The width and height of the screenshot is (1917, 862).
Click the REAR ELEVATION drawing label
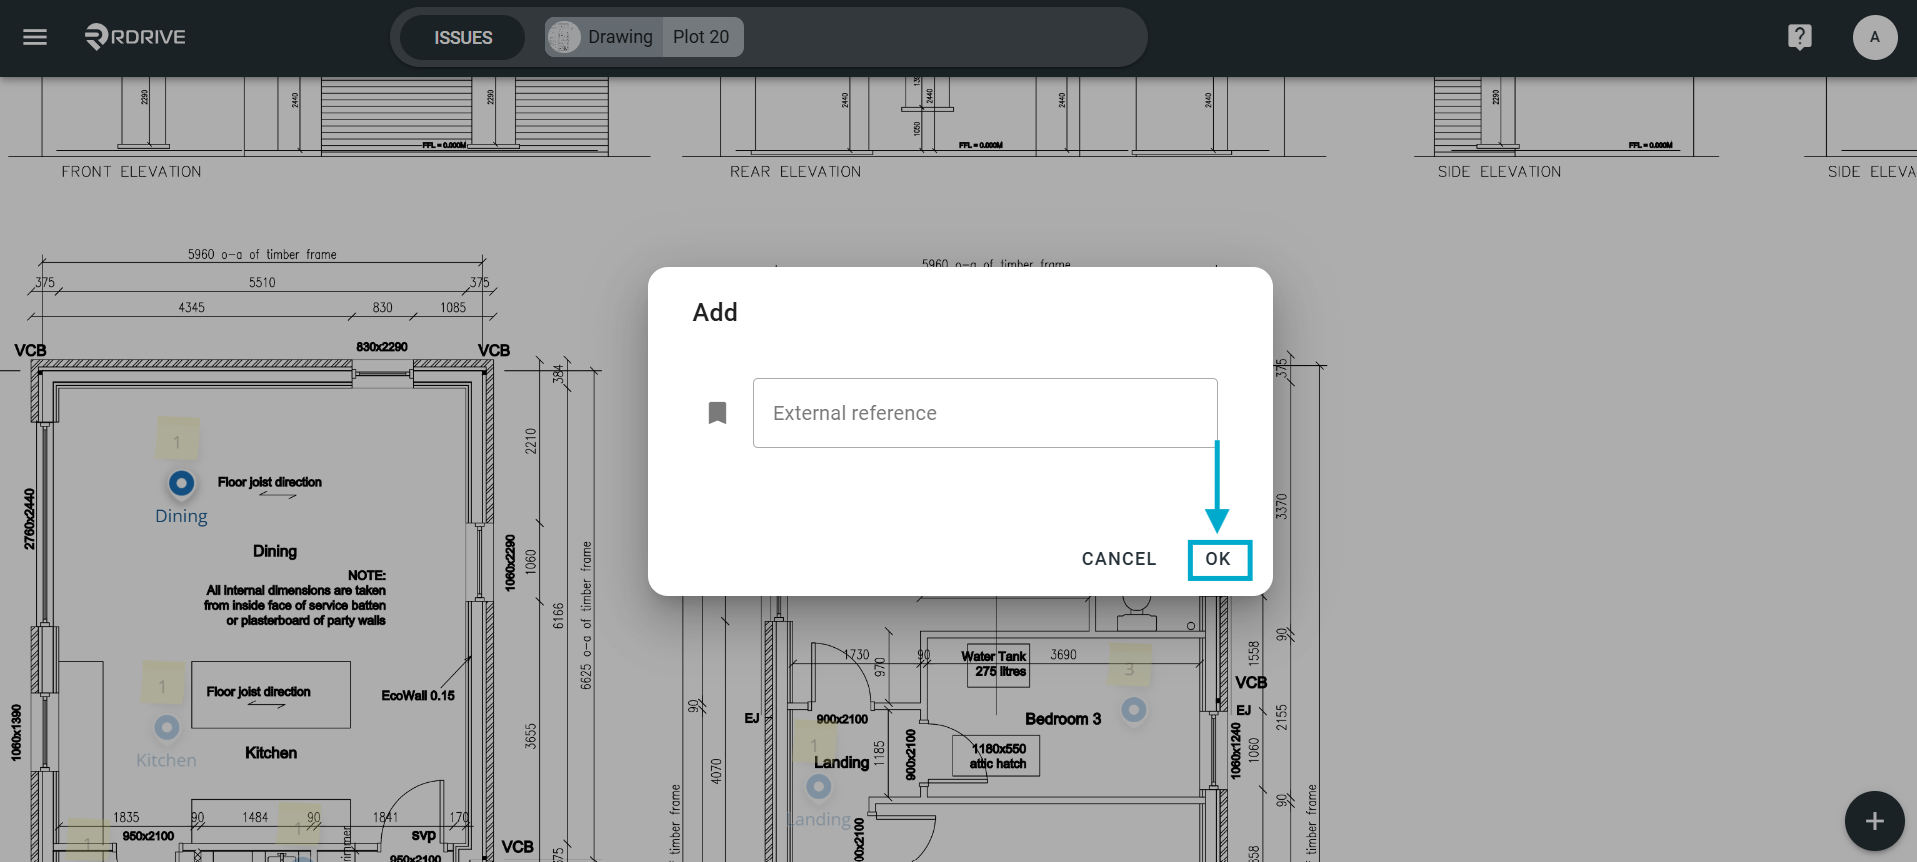click(795, 172)
